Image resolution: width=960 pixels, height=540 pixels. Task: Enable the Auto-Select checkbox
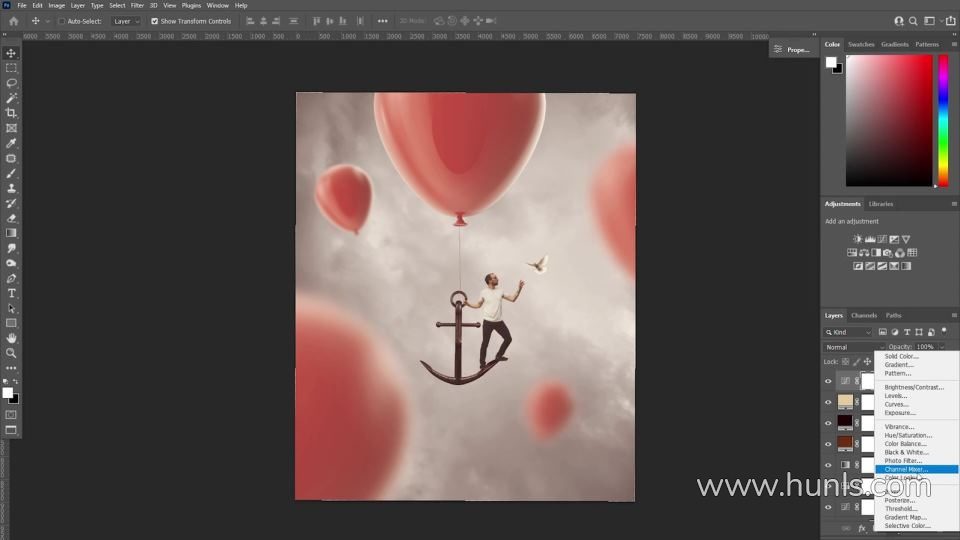click(61, 21)
